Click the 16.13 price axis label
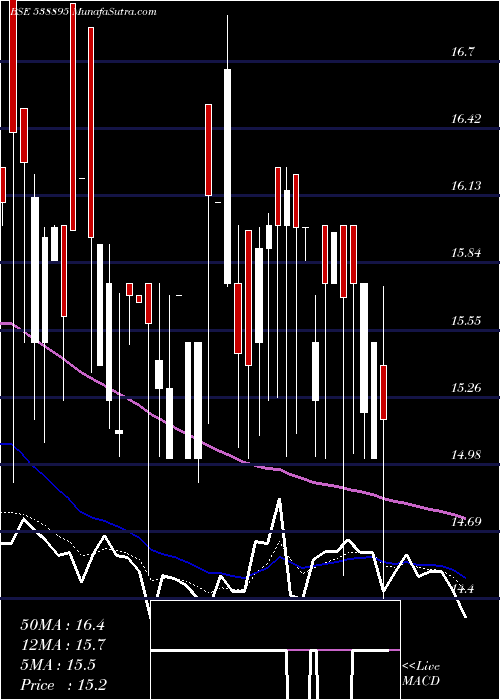The image size is (500, 700). (466, 186)
